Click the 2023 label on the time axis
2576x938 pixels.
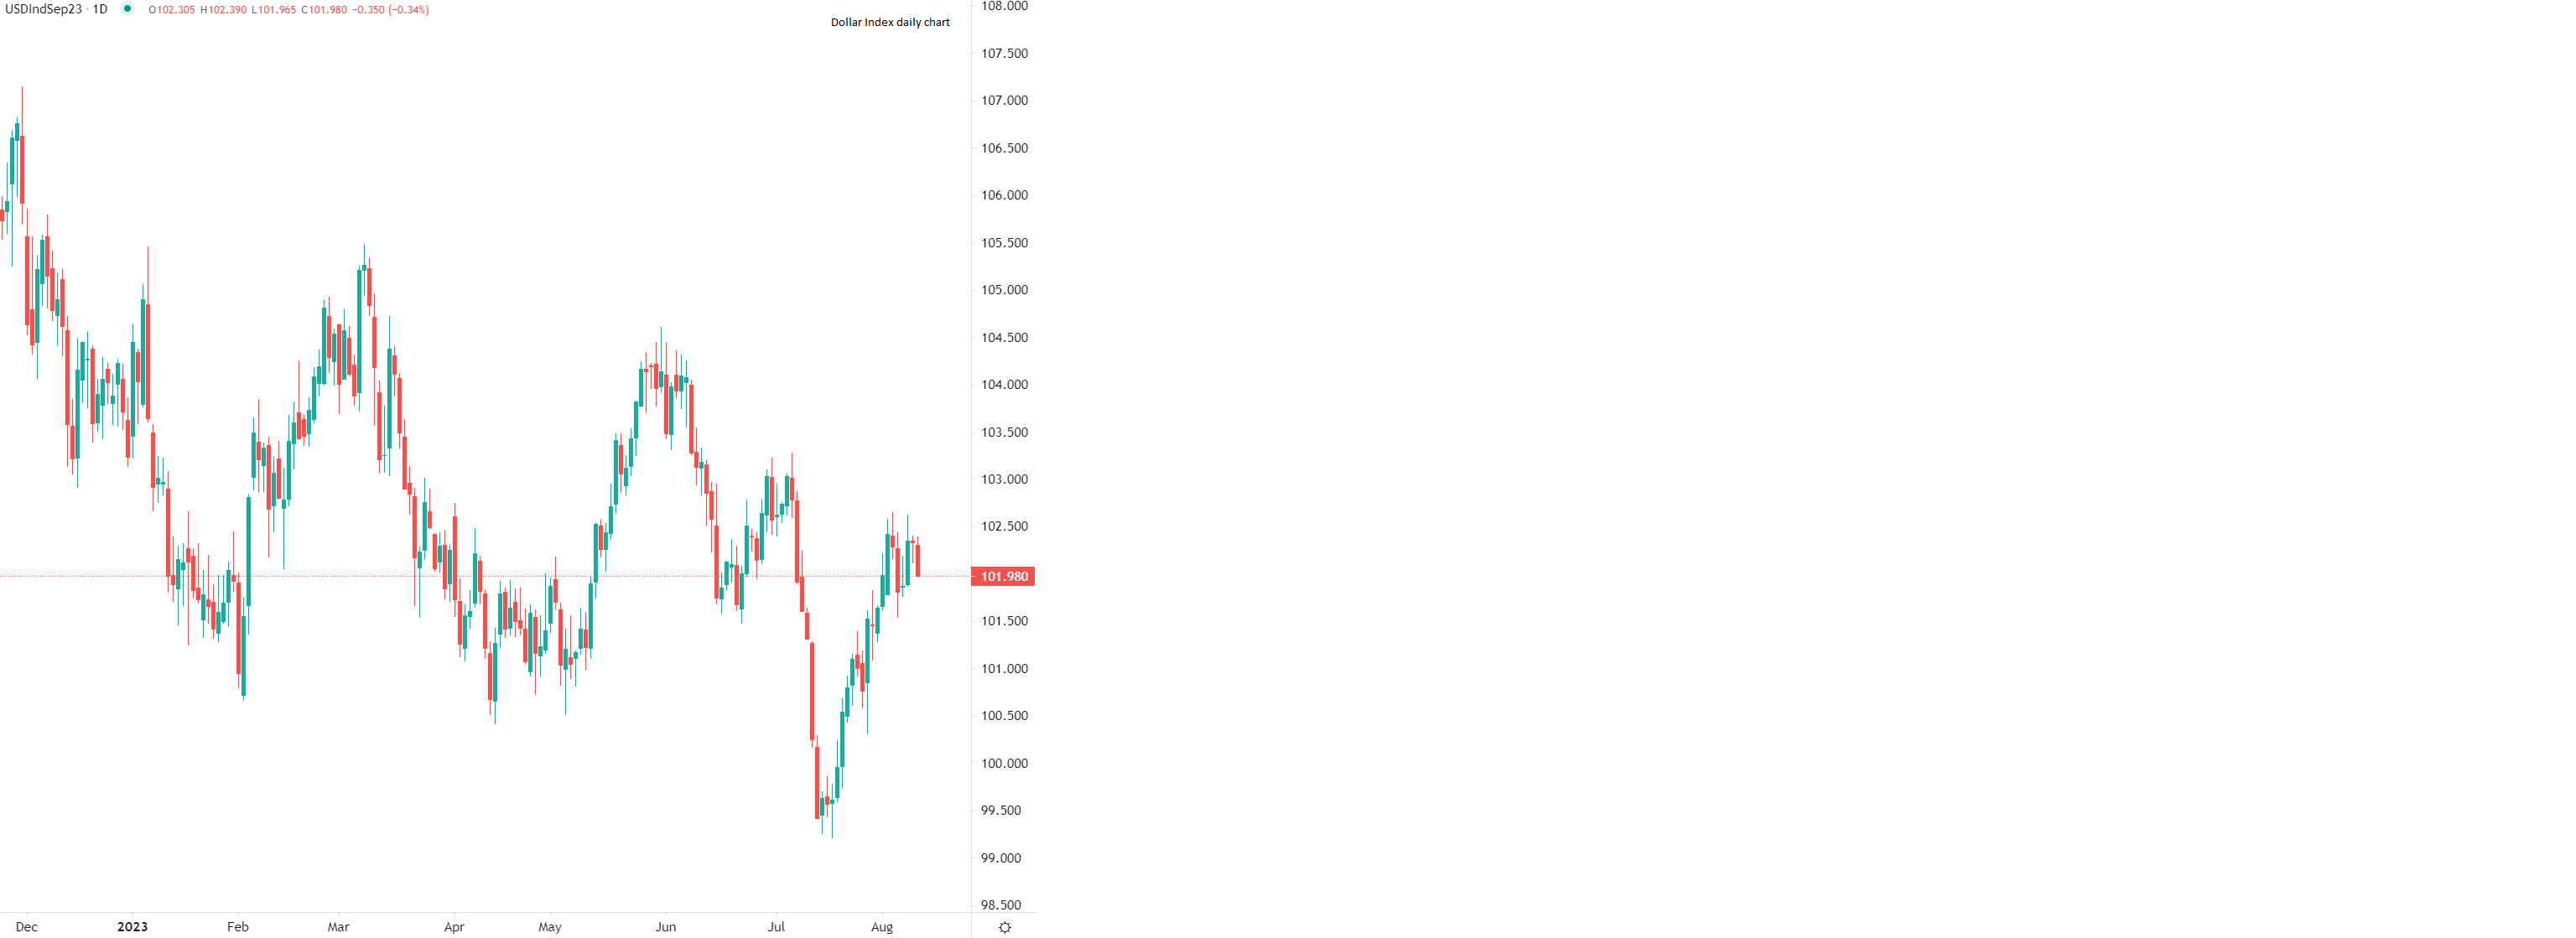tap(132, 927)
